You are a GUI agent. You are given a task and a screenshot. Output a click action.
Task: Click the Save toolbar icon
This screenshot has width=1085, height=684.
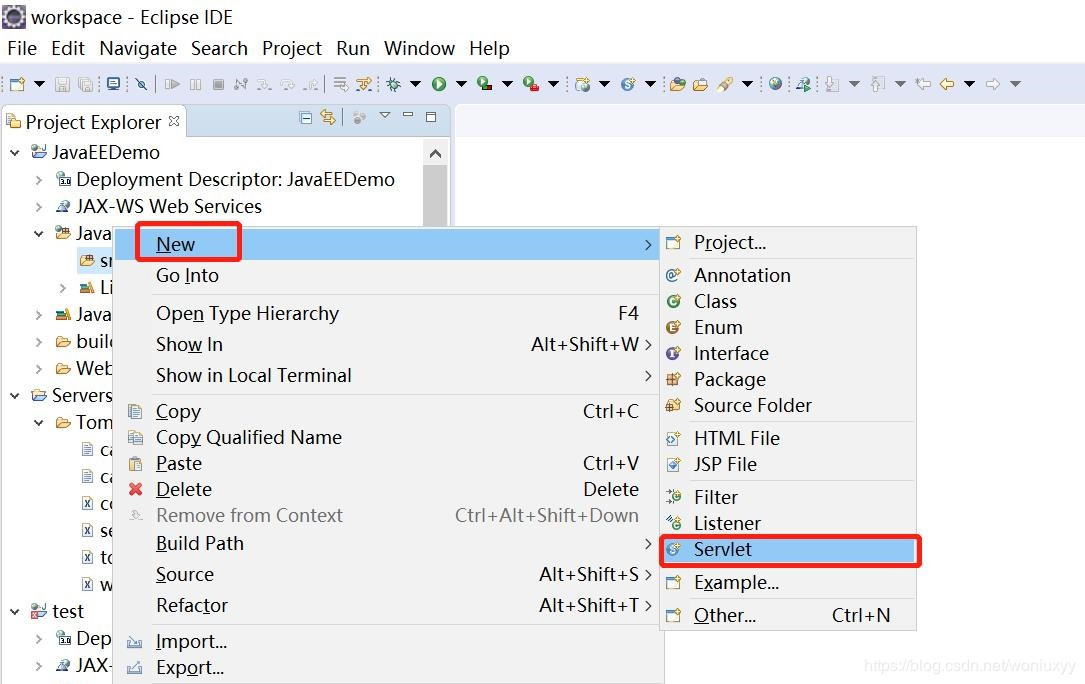pos(62,84)
